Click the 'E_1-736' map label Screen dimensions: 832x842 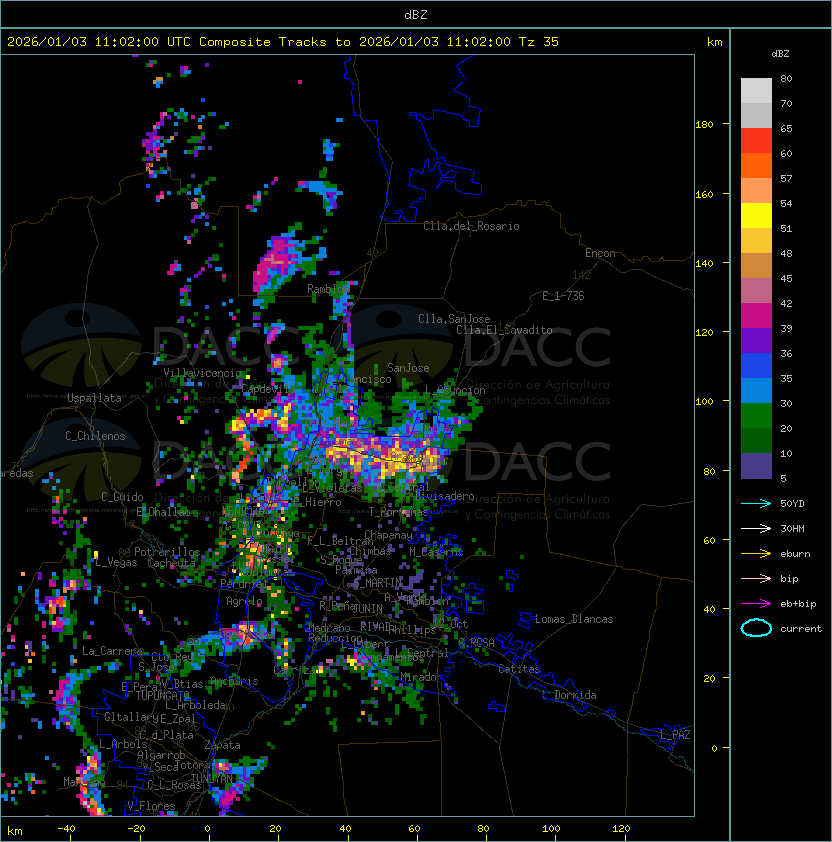pyautogui.click(x=563, y=295)
